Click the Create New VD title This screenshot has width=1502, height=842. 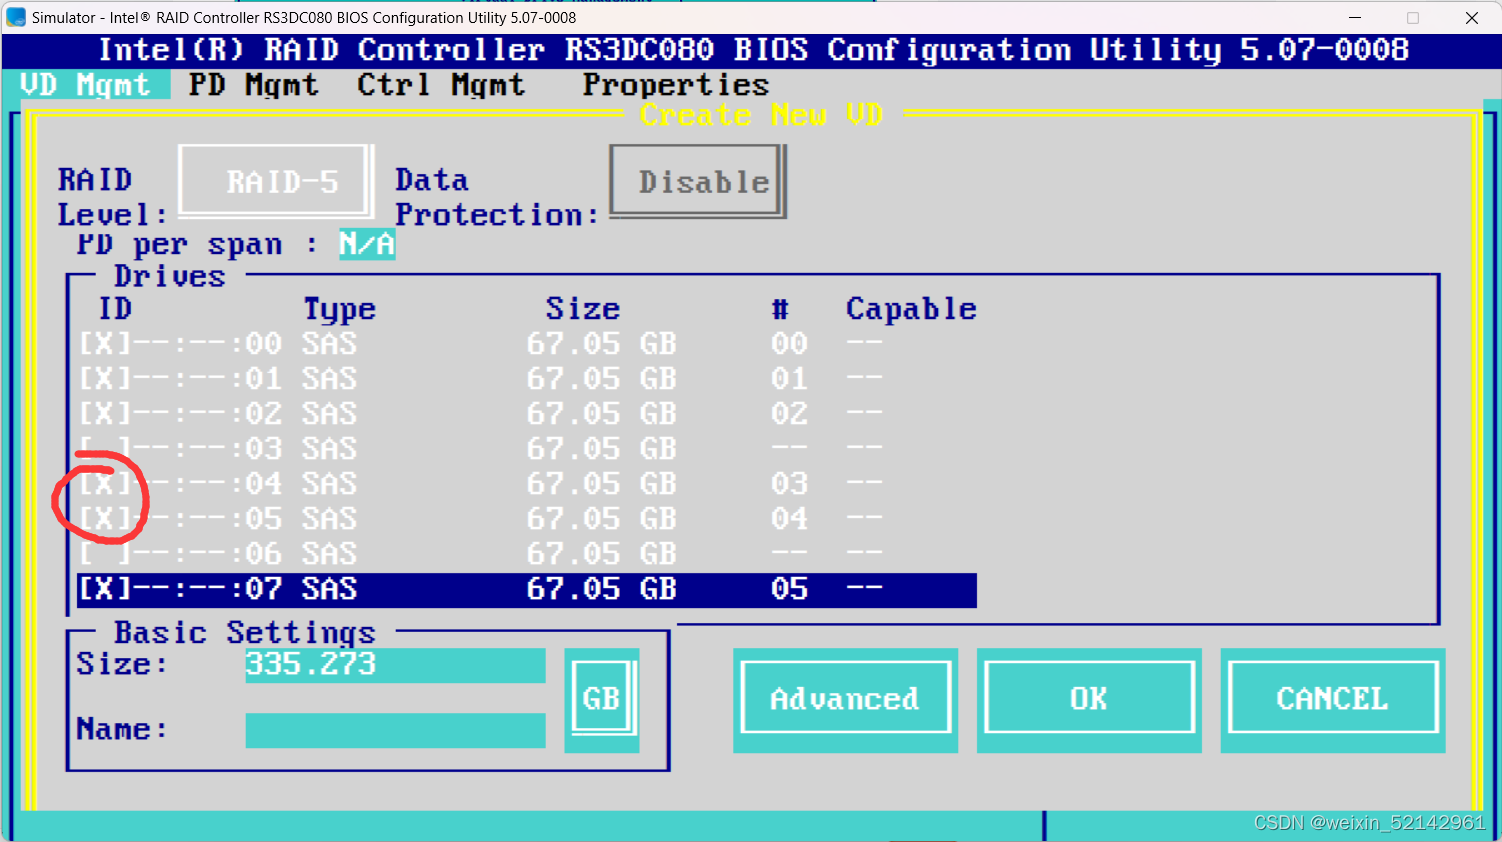762,115
